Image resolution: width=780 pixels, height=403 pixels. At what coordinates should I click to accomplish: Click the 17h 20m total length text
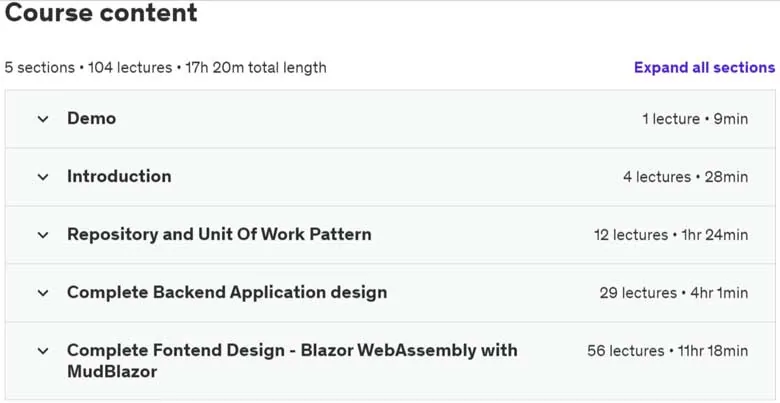(256, 67)
